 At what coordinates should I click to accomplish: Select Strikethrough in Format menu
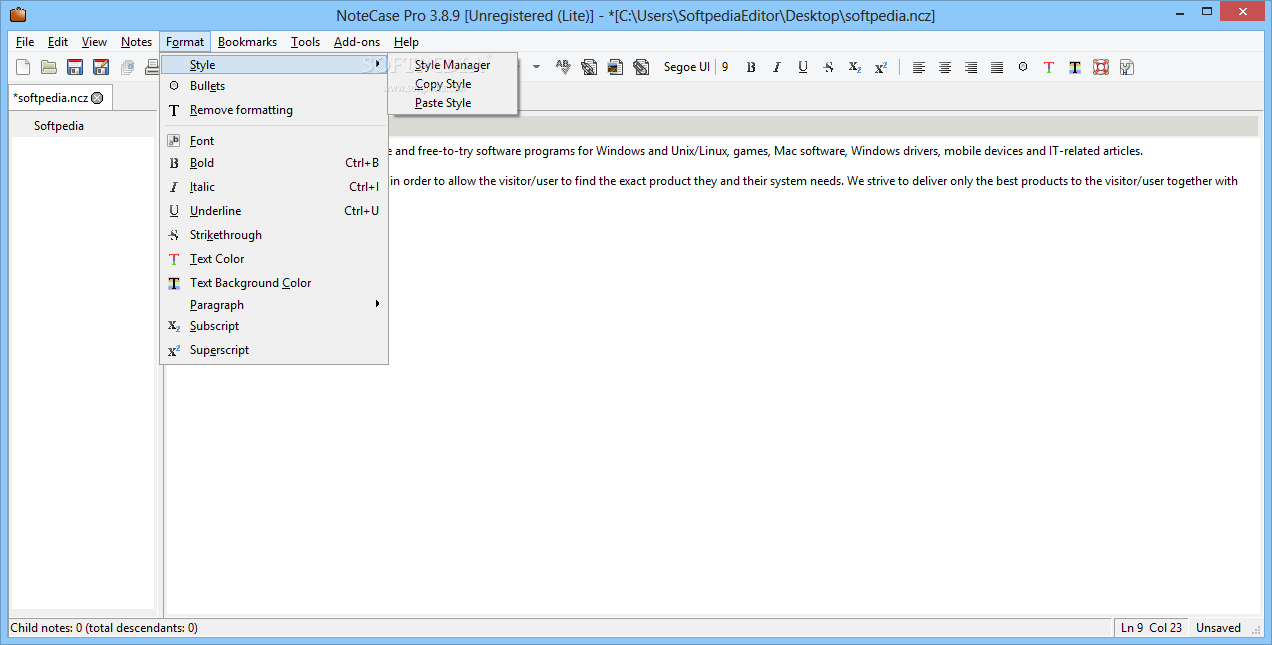point(274,235)
